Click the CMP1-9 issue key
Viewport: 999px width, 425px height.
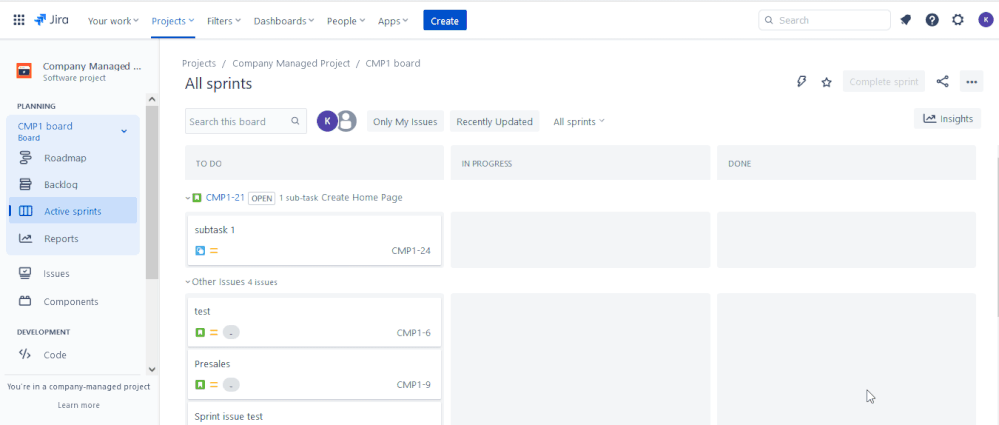coord(413,385)
